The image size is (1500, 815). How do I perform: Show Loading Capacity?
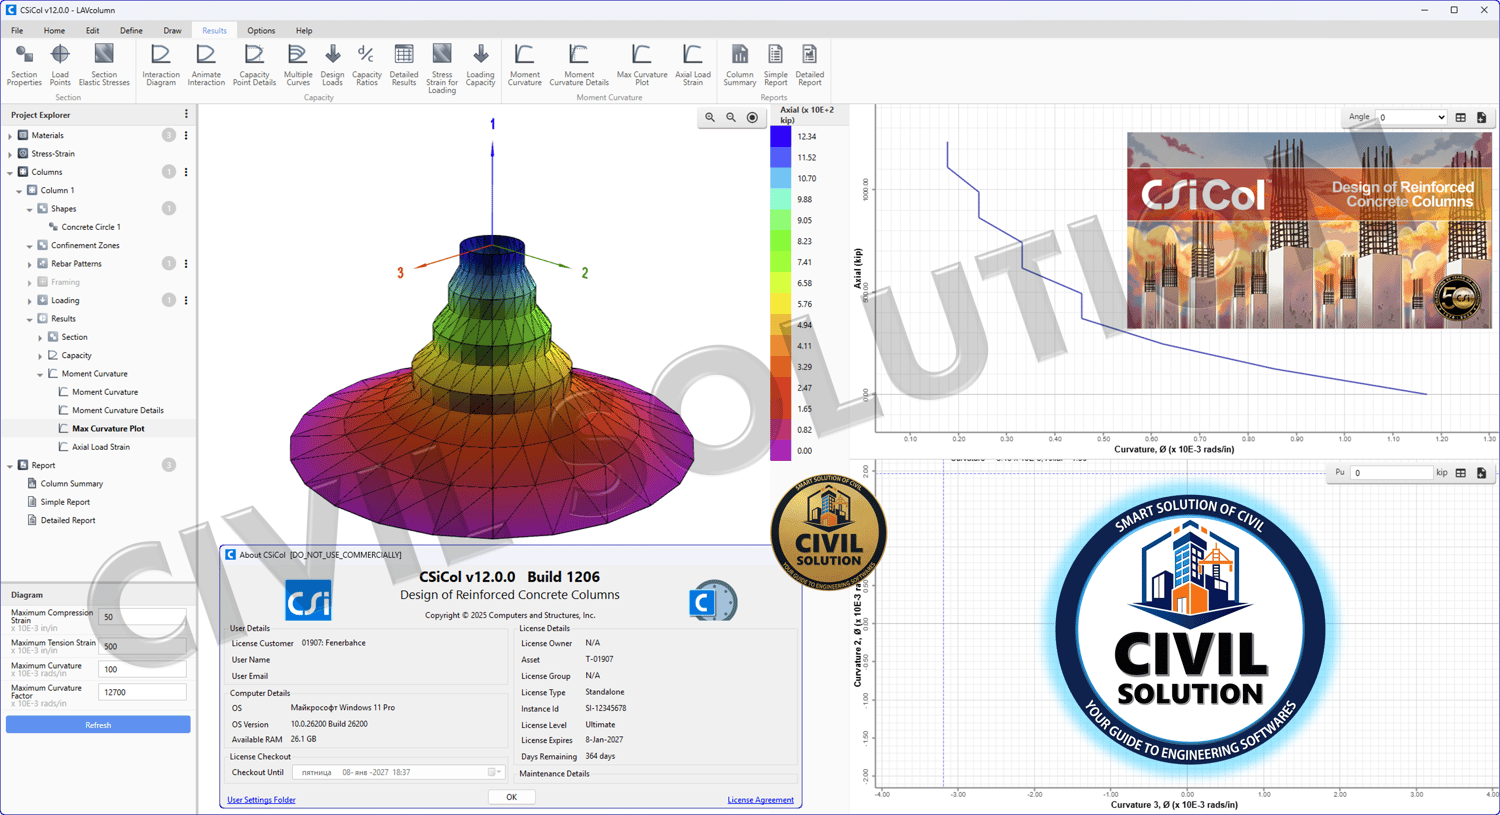[x=480, y=65]
